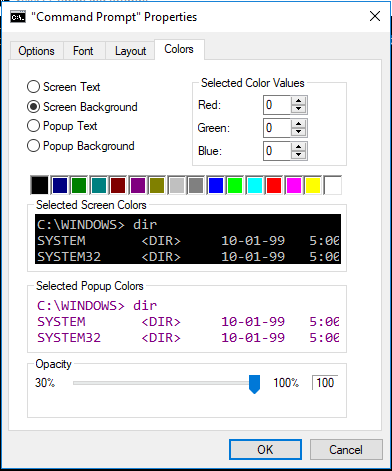The image size is (392, 471).
Task: Pick the bright blue swatch
Action: (x=216, y=185)
